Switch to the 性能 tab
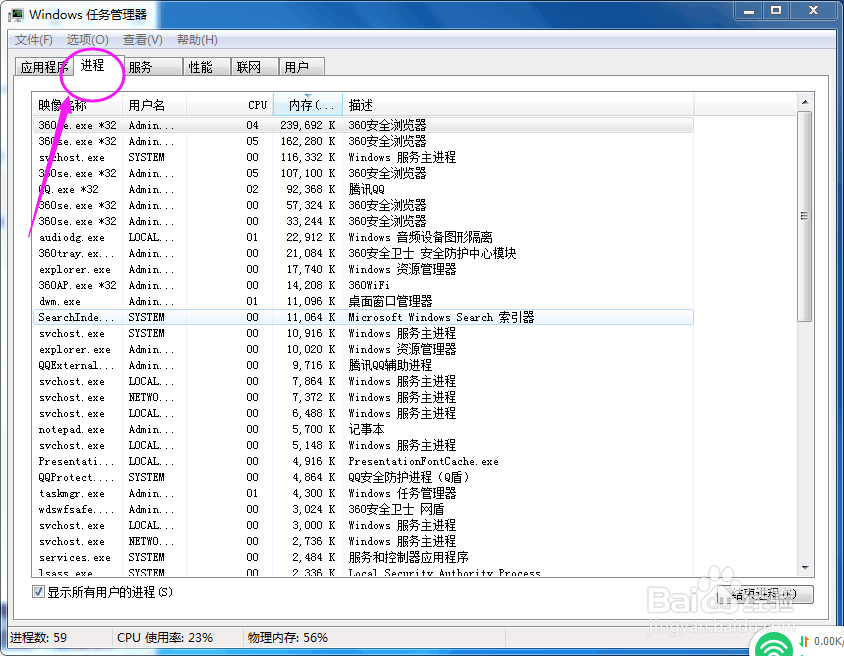The image size is (844, 656). (x=206, y=67)
